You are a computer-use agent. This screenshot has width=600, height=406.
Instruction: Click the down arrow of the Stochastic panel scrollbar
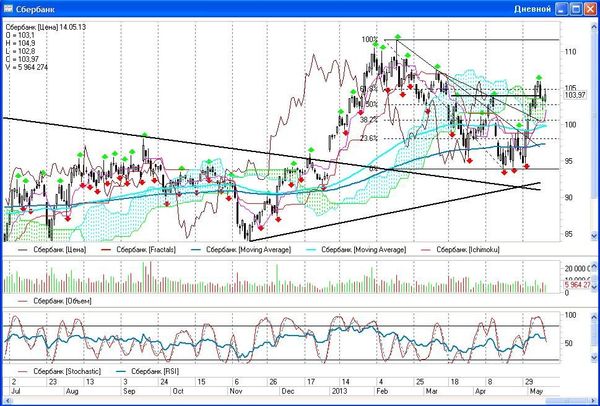tap(595, 357)
